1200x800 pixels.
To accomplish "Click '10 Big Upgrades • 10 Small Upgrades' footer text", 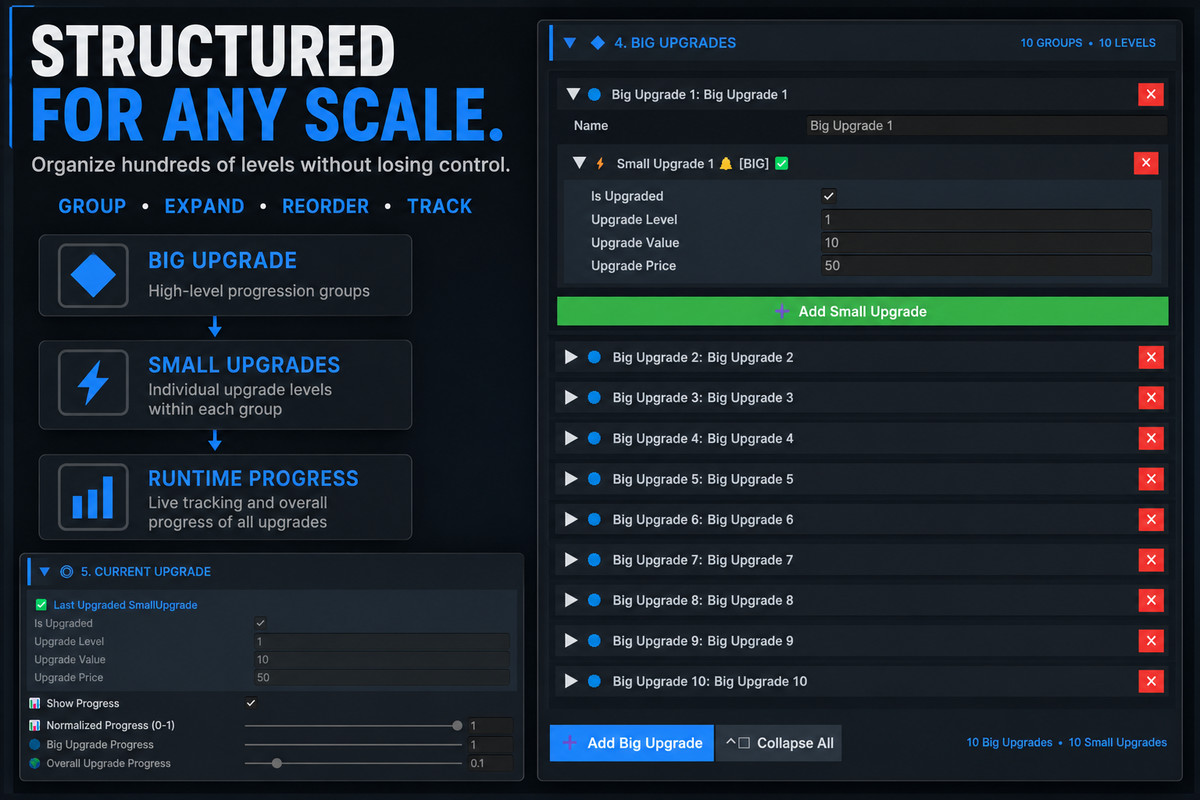I will 1066,743.
